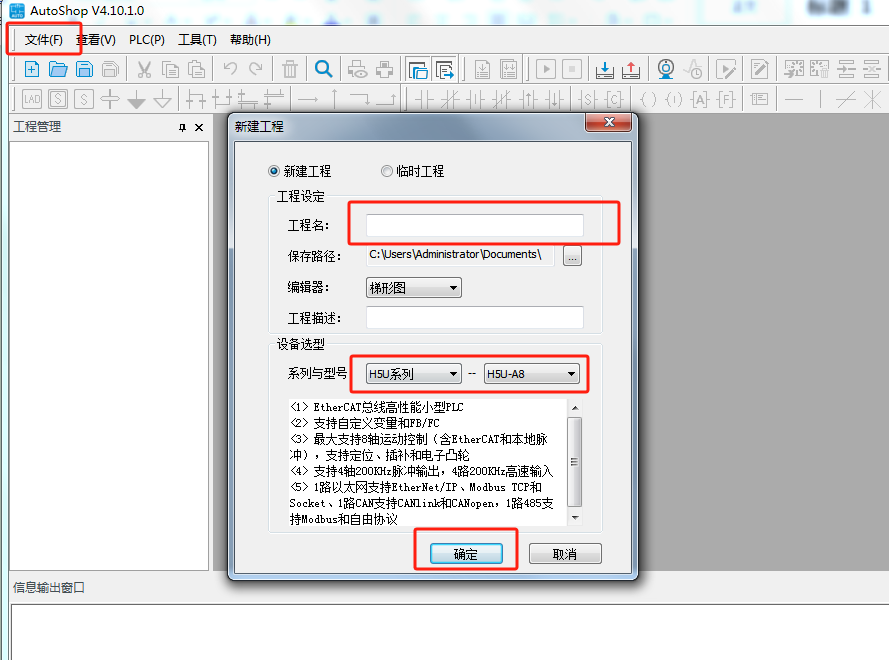The height and width of the screenshot is (660, 889).
Task: Click the Download to PLC icon
Action: 604,69
